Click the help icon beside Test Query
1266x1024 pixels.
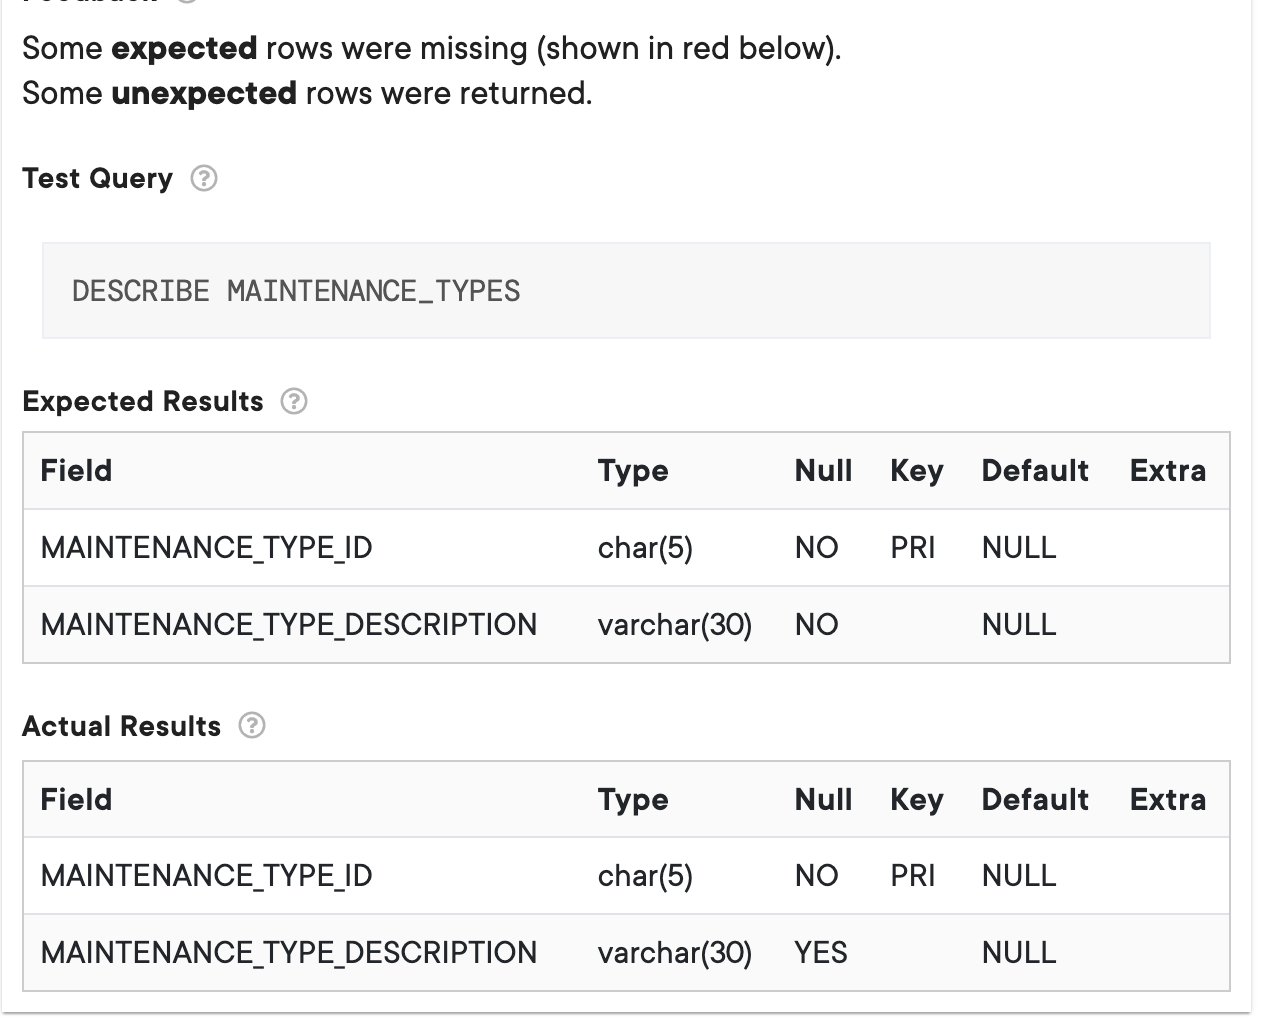pyautogui.click(x=204, y=179)
